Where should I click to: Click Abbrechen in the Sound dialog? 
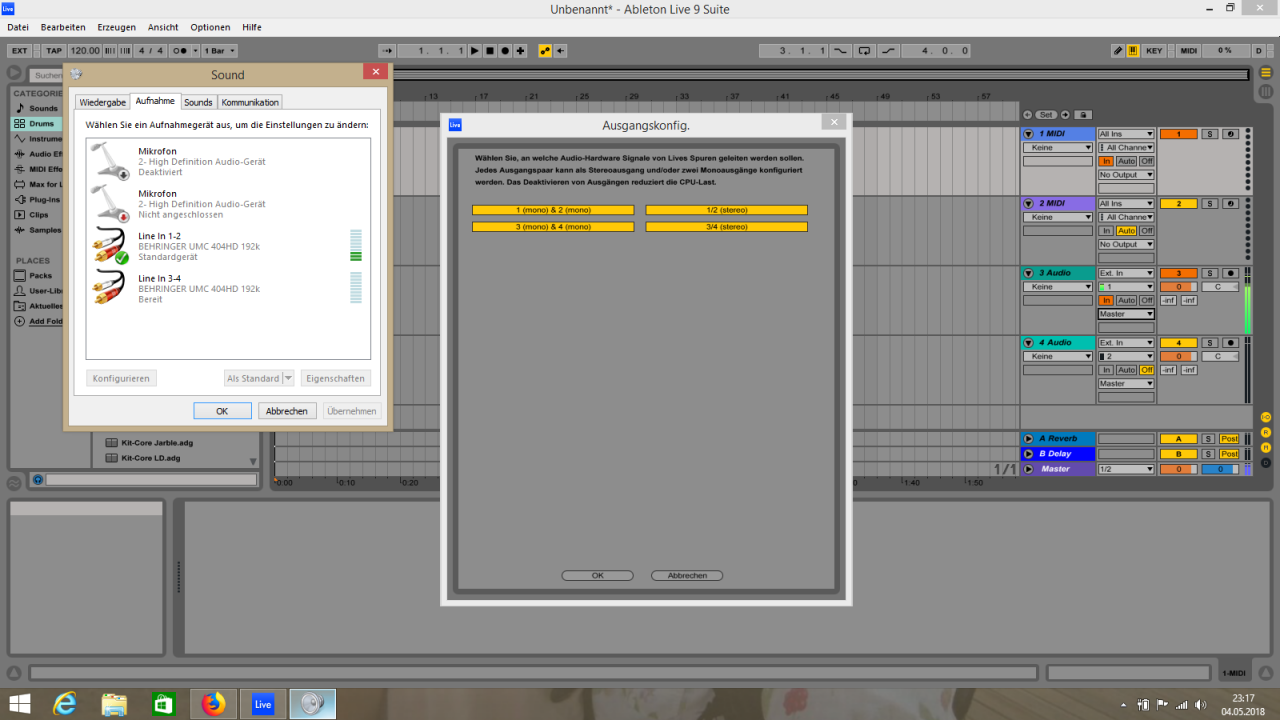[287, 411]
